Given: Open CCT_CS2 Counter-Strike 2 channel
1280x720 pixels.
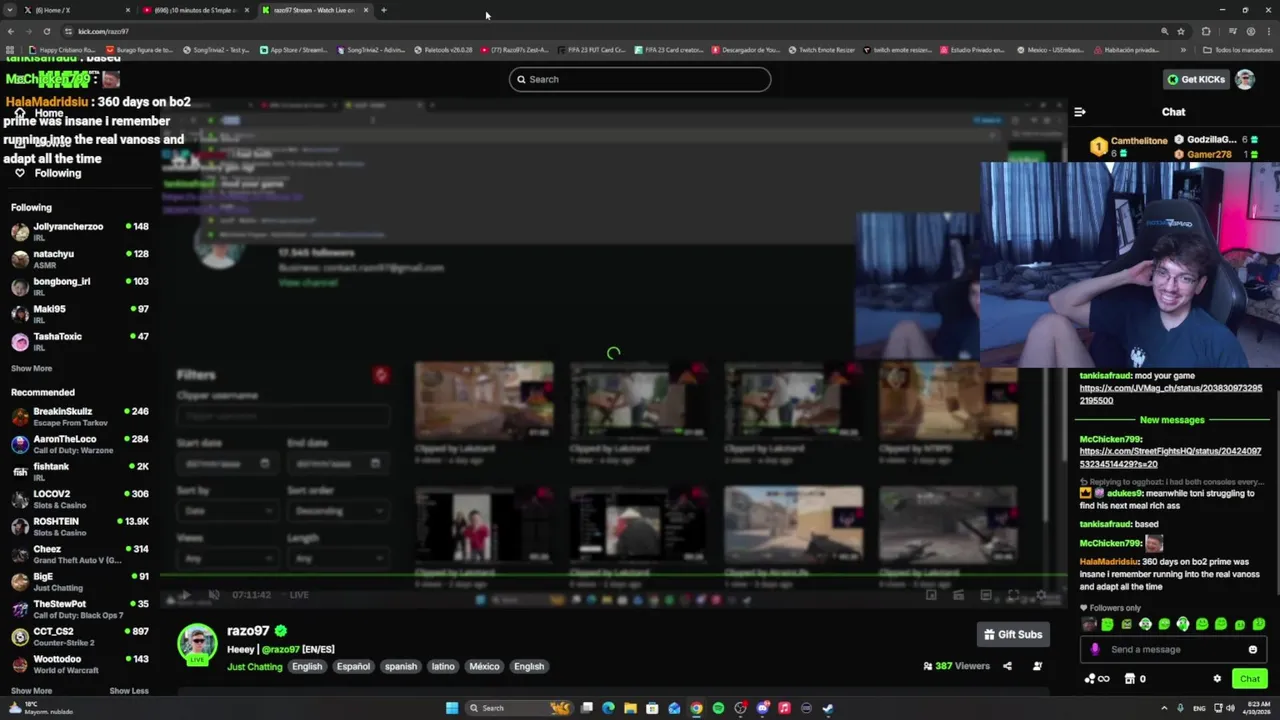Looking at the screenshot, I should 80,636.
